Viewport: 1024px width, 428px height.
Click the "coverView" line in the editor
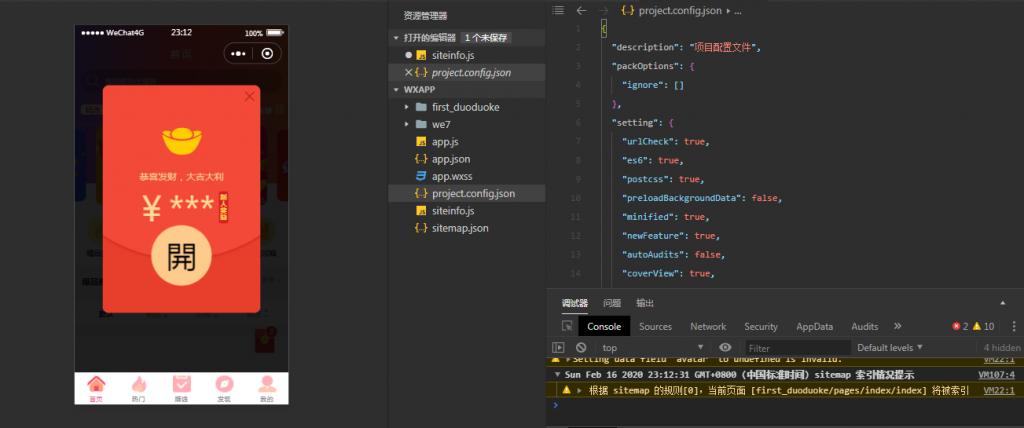tap(667, 273)
